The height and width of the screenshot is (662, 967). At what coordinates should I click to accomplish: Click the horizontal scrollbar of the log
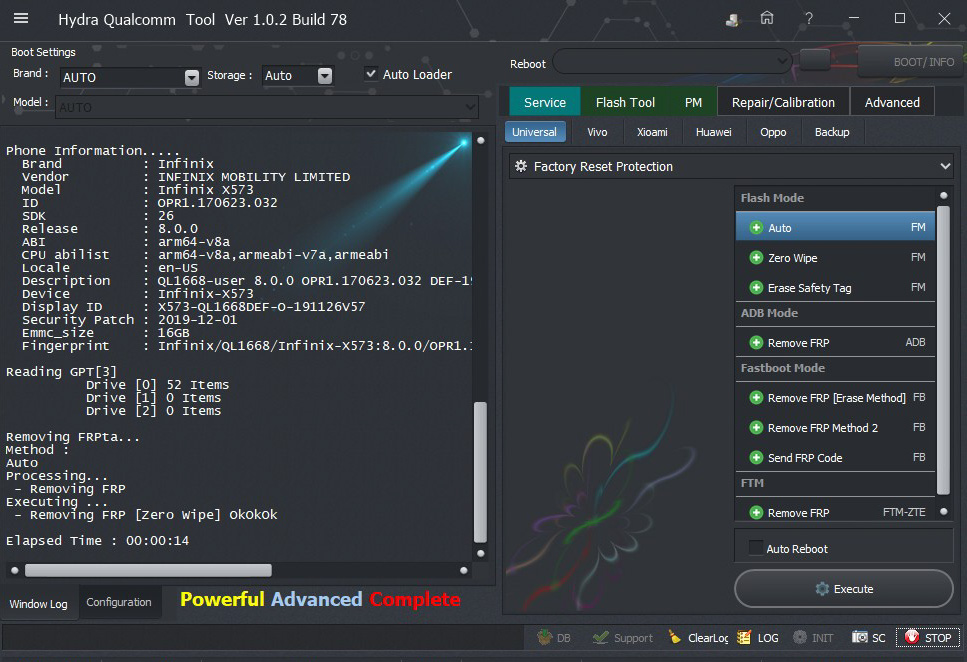point(148,570)
